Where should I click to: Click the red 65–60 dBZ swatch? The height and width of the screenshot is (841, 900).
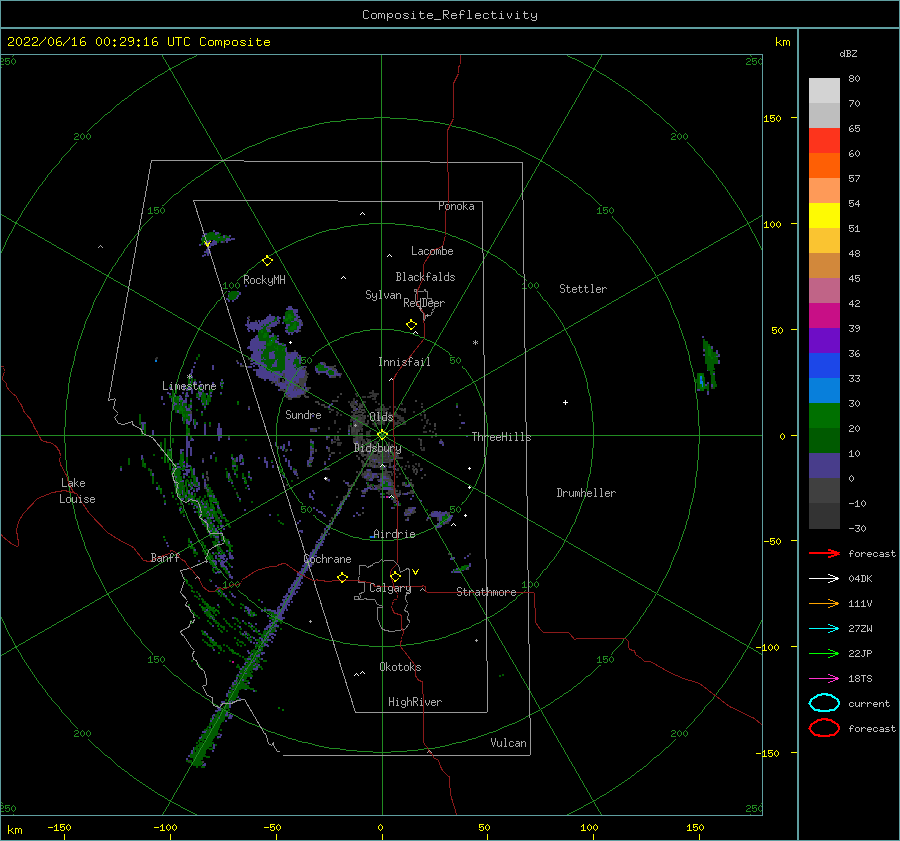(824, 141)
